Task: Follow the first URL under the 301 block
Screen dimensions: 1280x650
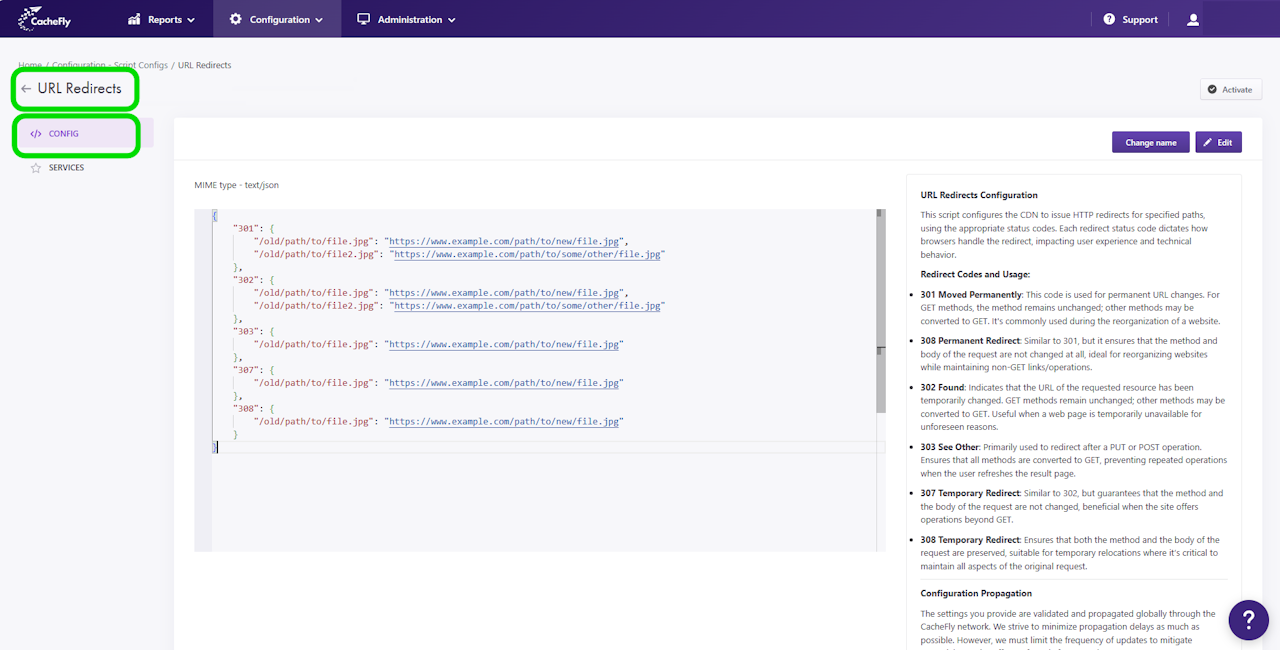Action: [x=505, y=241]
